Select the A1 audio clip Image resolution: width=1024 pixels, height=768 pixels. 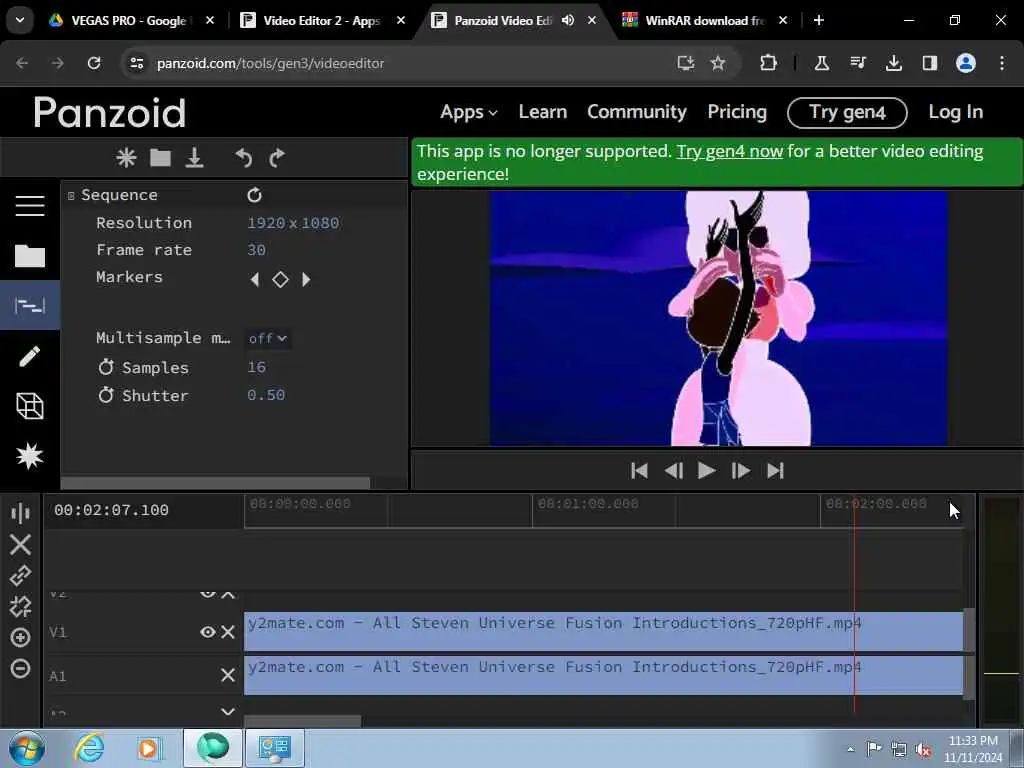(603, 675)
